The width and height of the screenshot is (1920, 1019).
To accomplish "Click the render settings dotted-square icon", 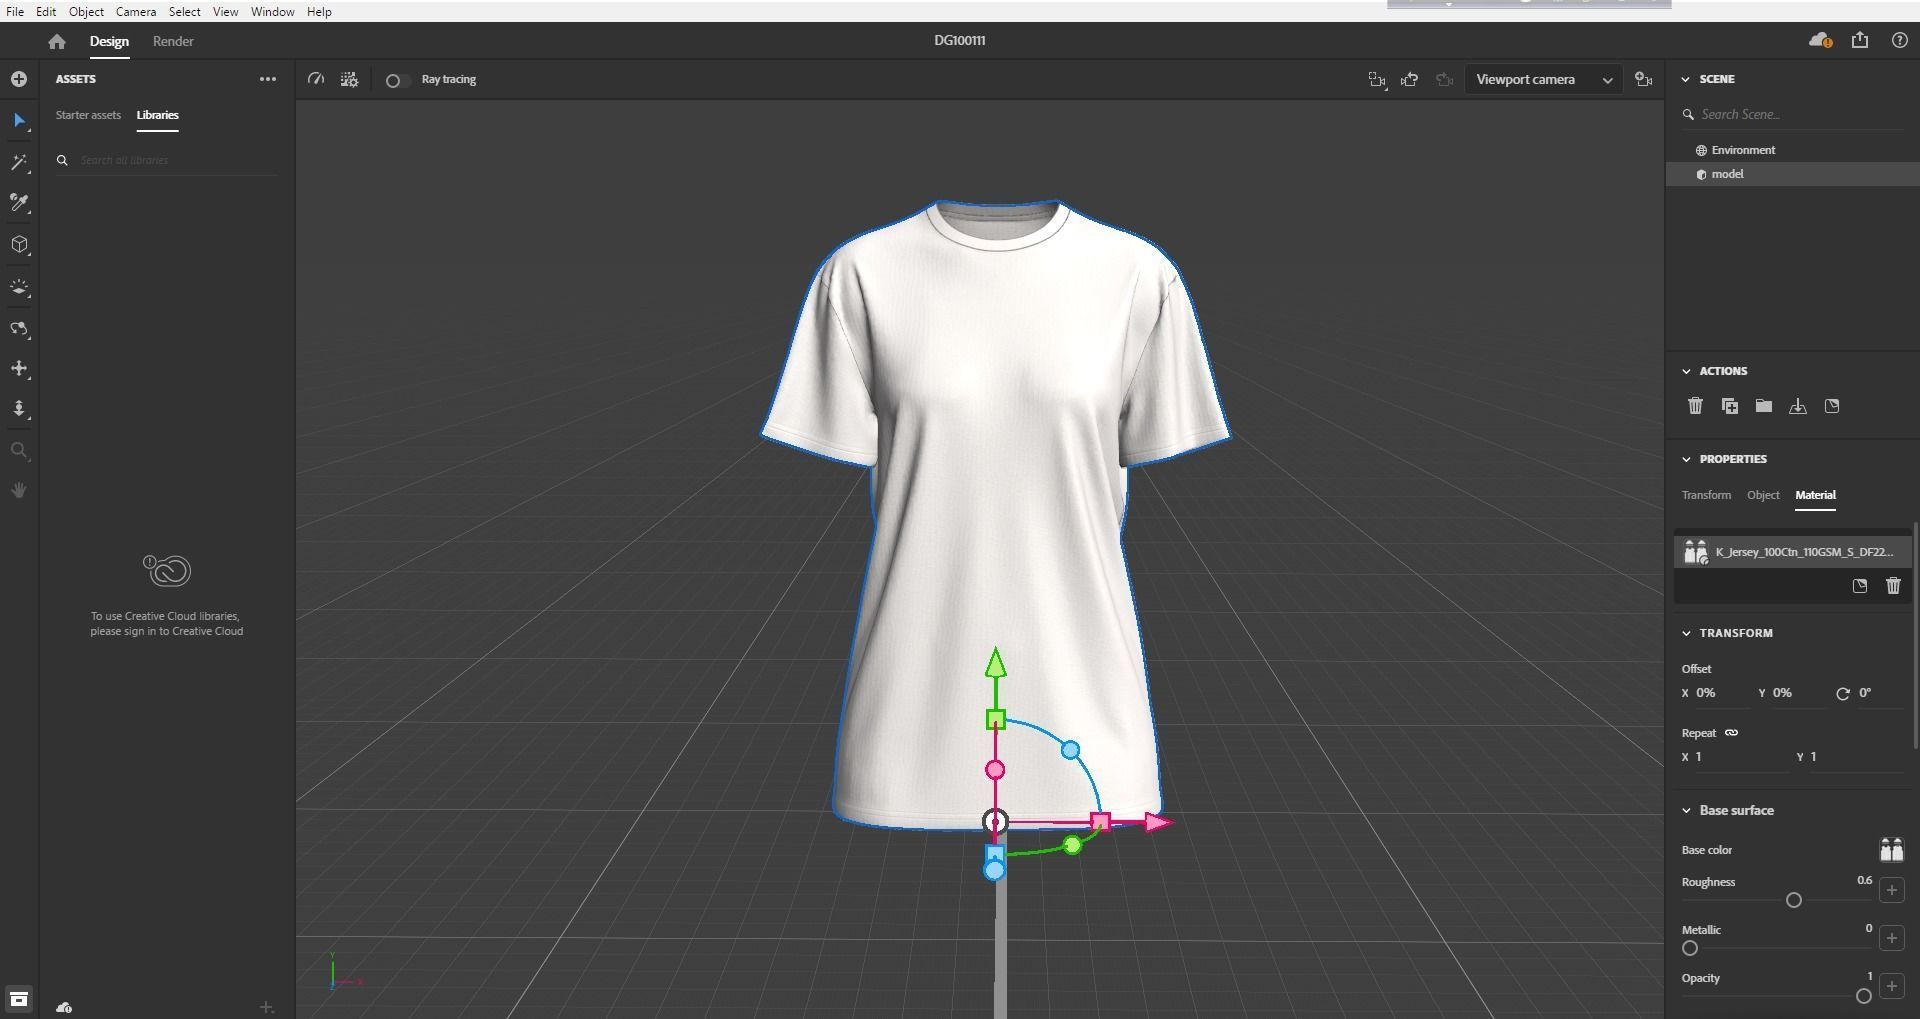I will (x=349, y=79).
